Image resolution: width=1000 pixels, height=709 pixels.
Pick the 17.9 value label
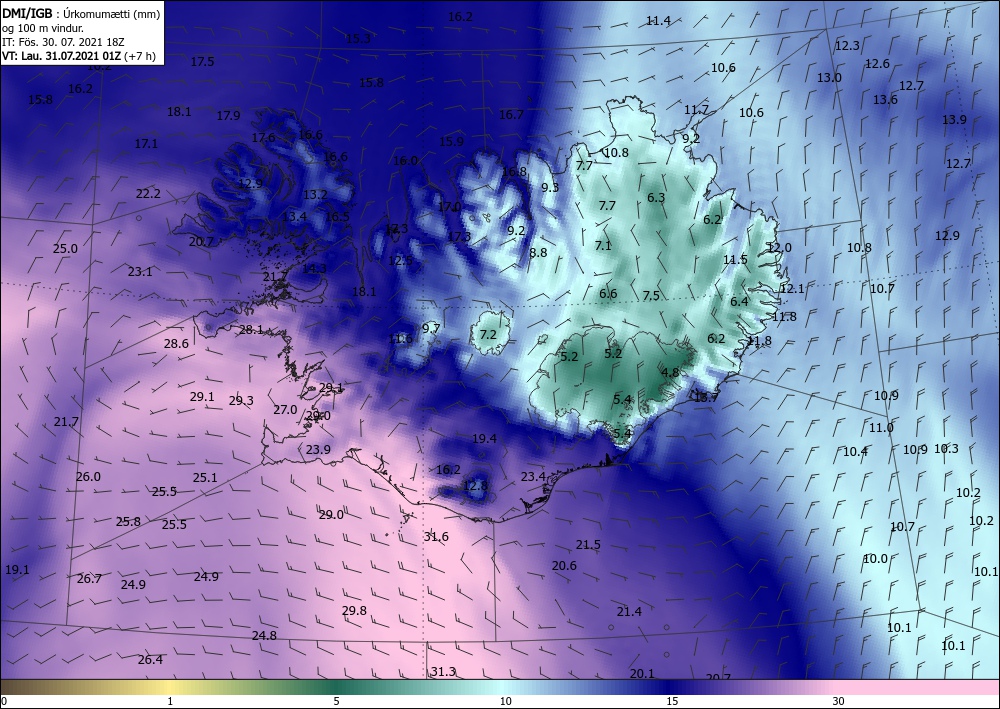click(228, 116)
